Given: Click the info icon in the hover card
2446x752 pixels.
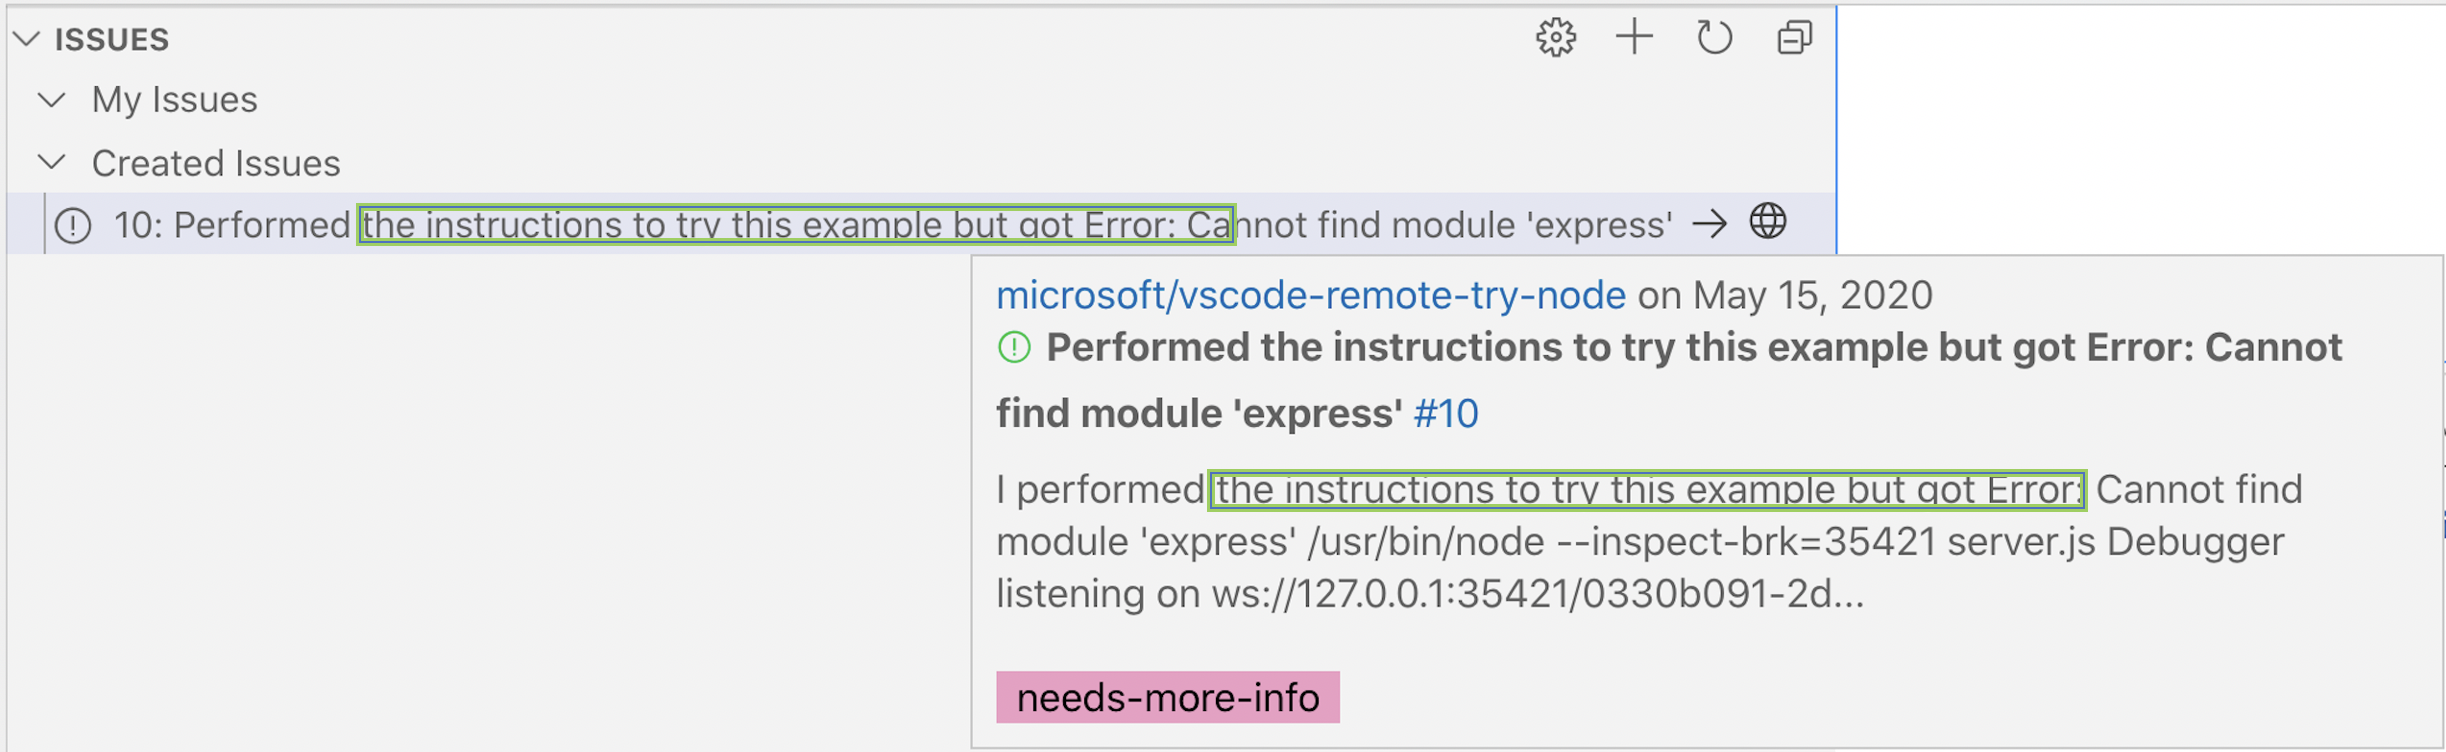Looking at the screenshot, I should 1013,348.
